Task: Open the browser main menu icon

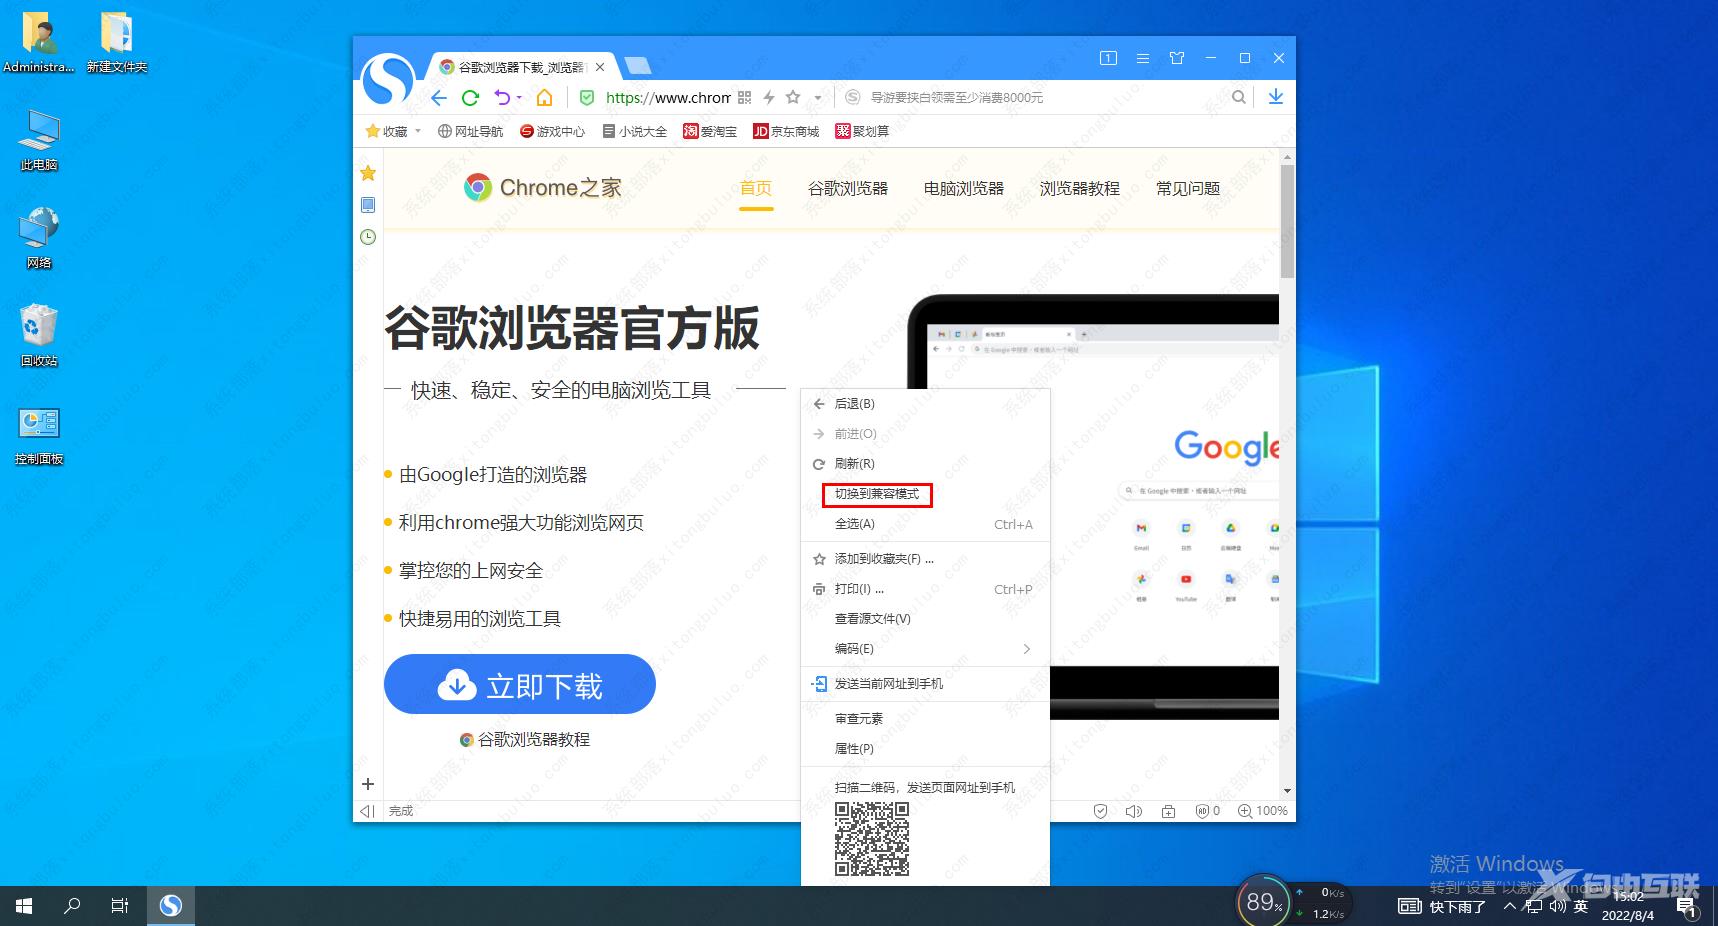Action: 1142,58
